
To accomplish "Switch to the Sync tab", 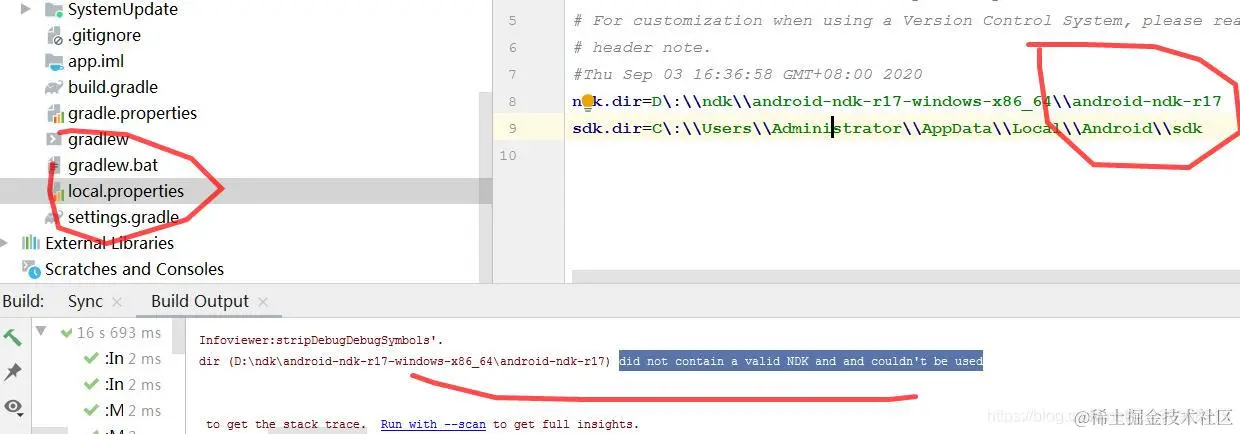I will coord(85,301).
